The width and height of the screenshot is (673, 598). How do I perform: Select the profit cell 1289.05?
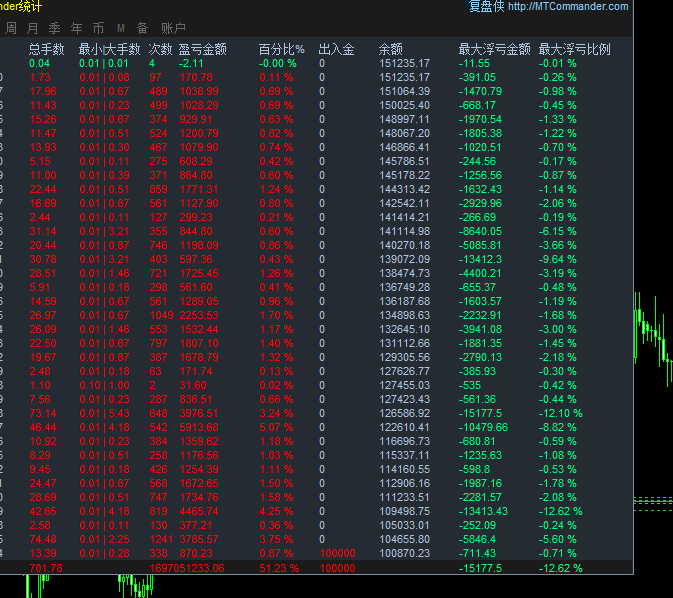(x=199, y=301)
